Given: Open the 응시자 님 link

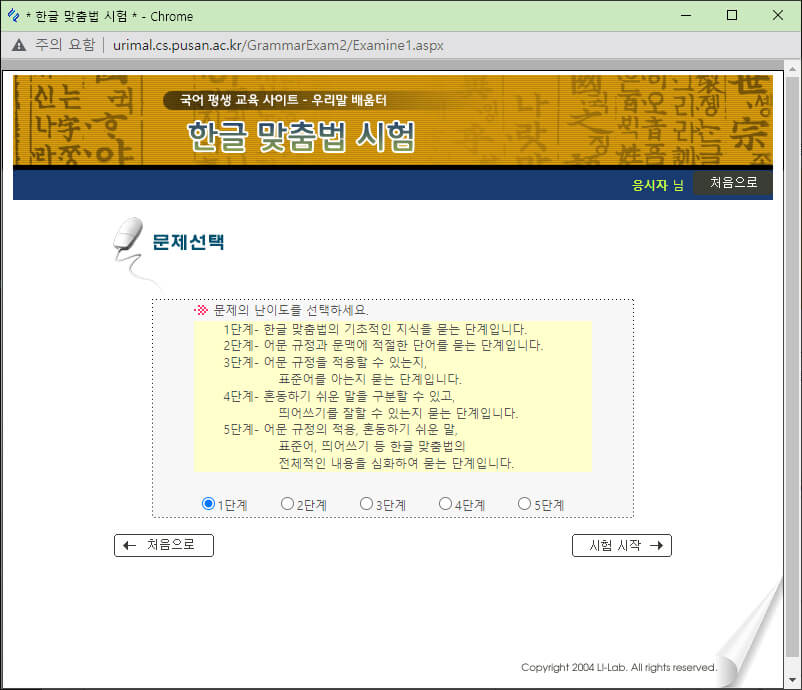Looking at the screenshot, I should pos(657,185).
